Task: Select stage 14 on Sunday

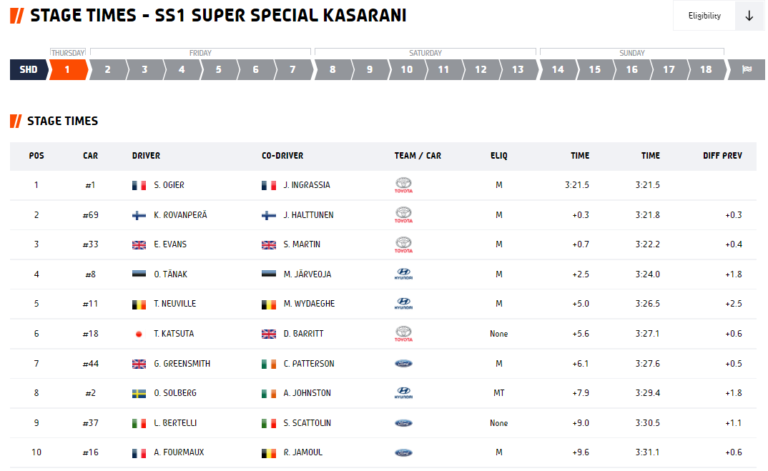Action: click(x=558, y=70)
